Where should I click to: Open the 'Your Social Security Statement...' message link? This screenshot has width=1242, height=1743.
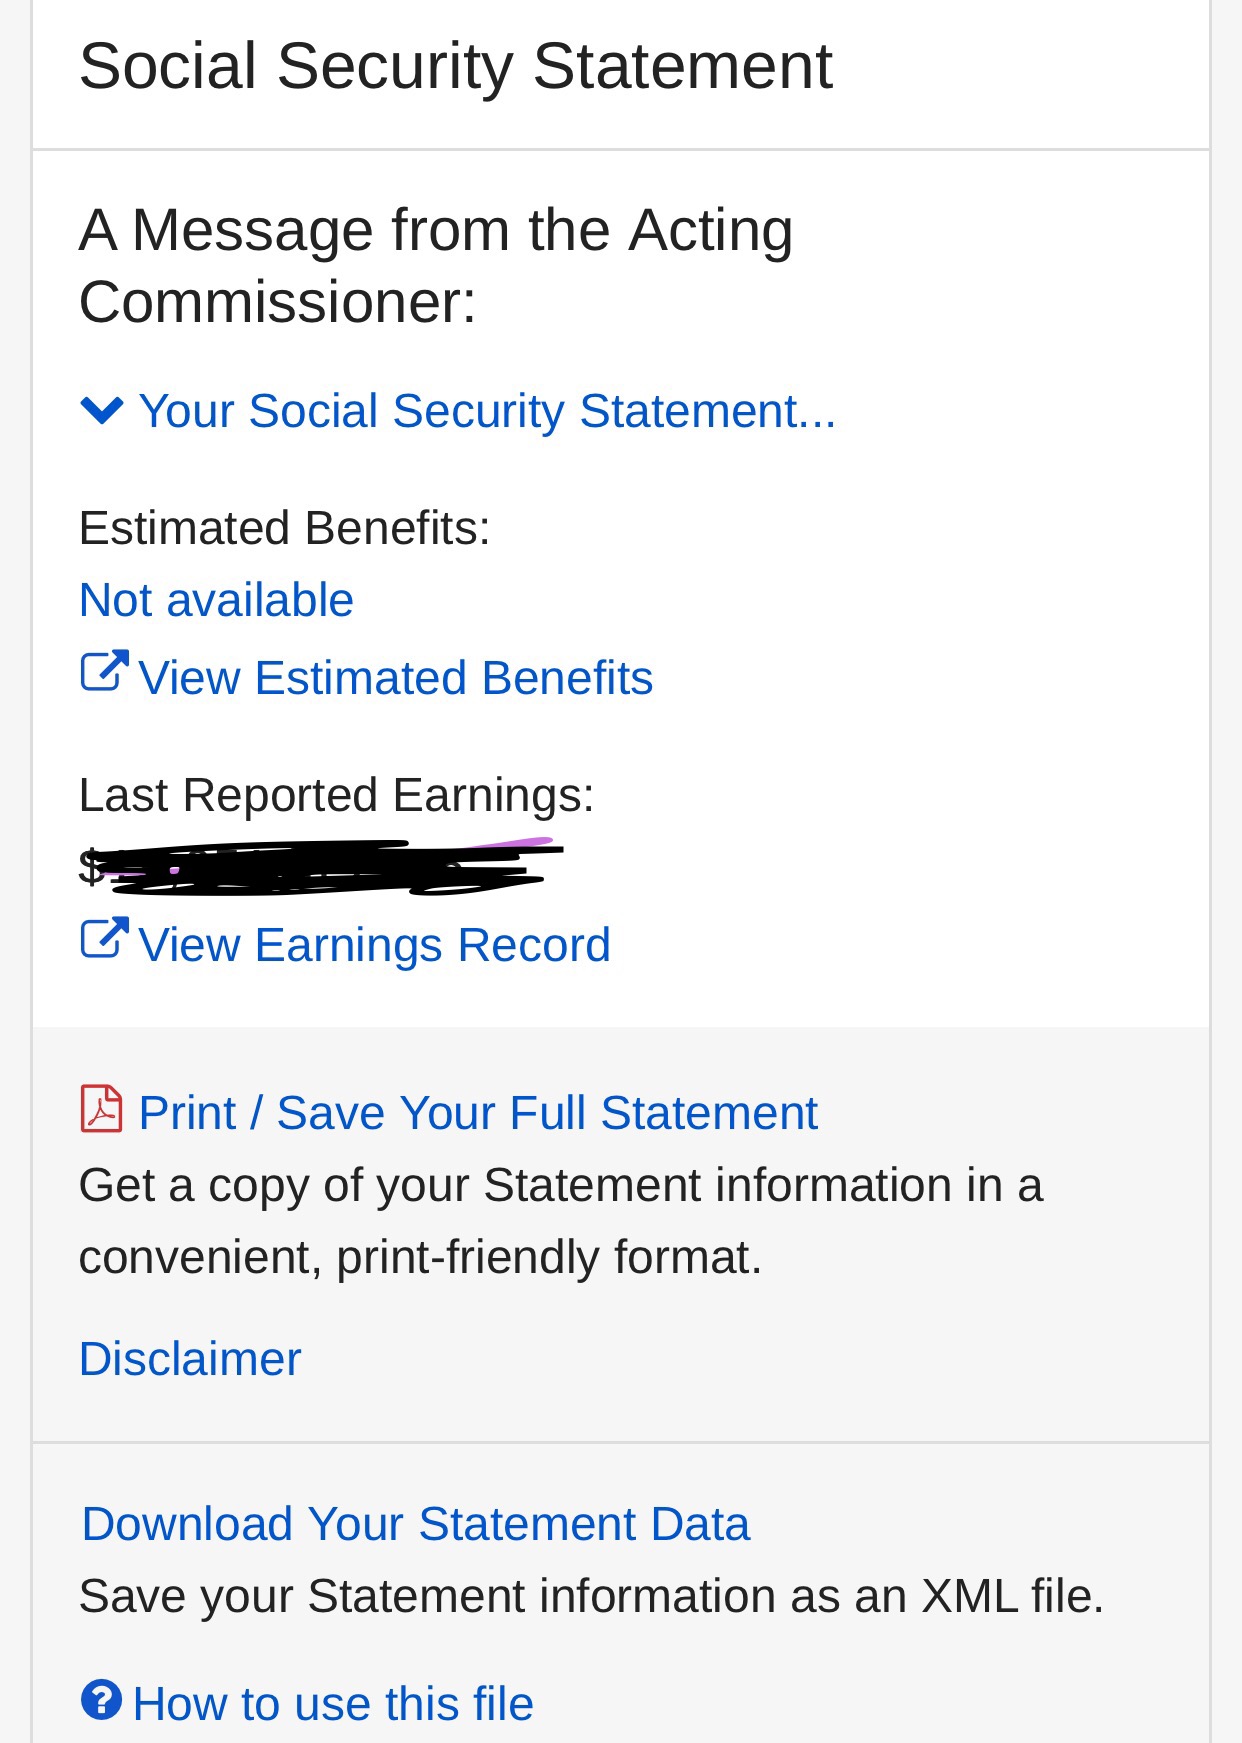pos(487,411)
